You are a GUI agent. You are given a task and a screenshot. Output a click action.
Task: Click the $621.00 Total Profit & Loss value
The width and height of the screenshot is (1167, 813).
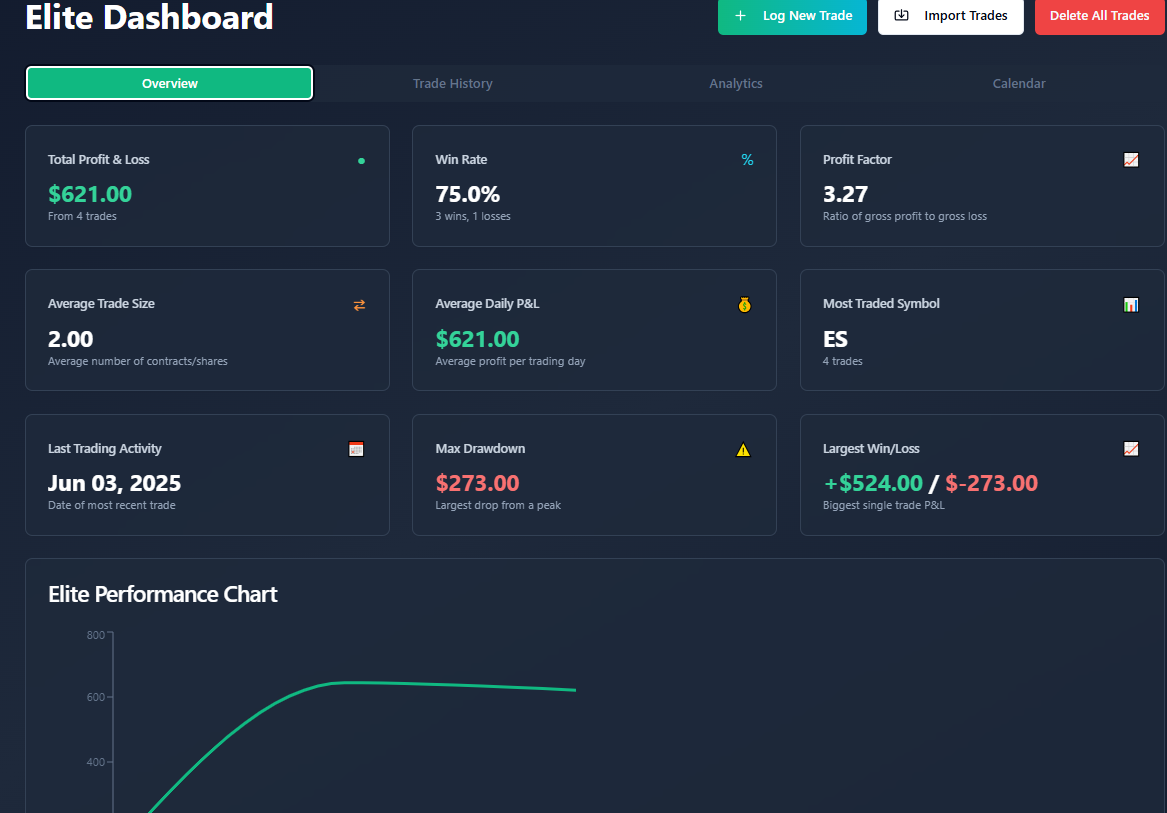(90, 194)
